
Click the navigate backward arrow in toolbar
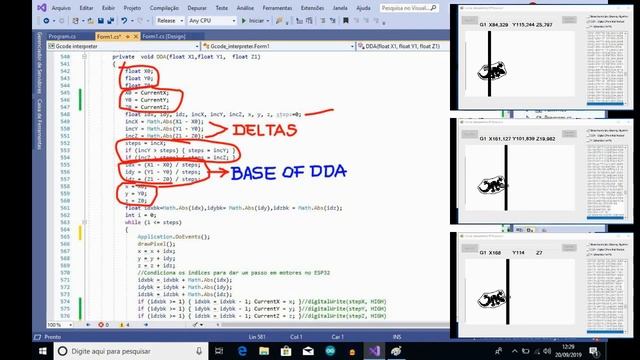[46, 20]
